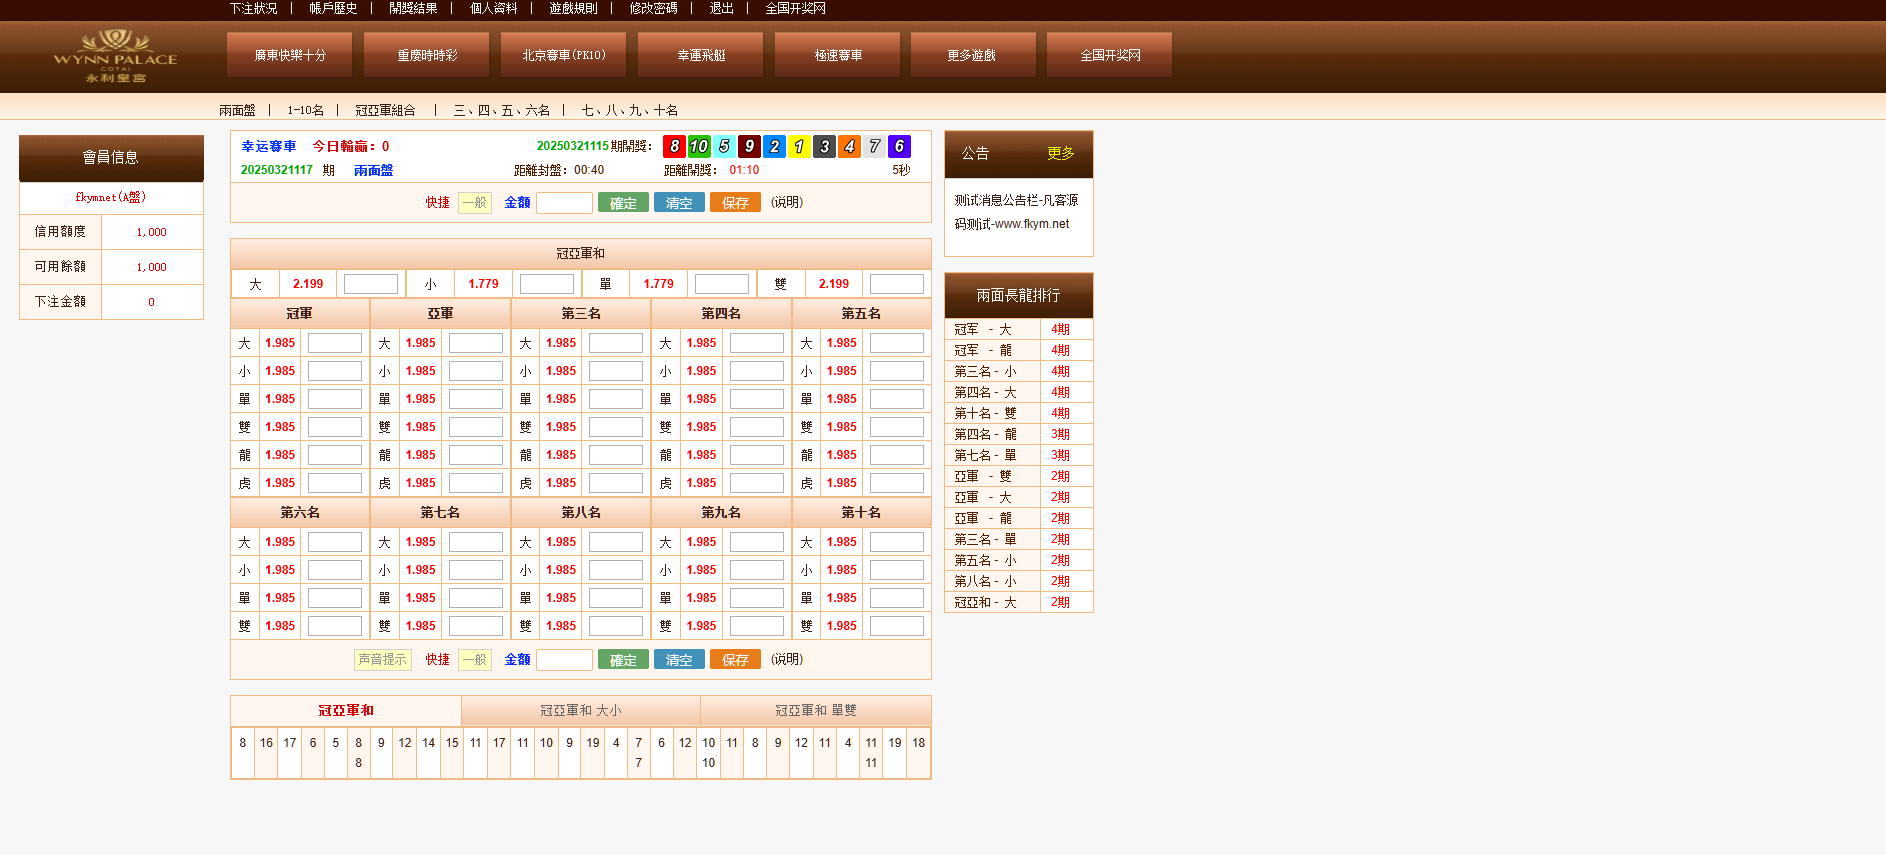Screen dimensions: 1886x855
Task: Toggle the bottom 一般 quick-bet mode
Action: [x=475, y=660]
